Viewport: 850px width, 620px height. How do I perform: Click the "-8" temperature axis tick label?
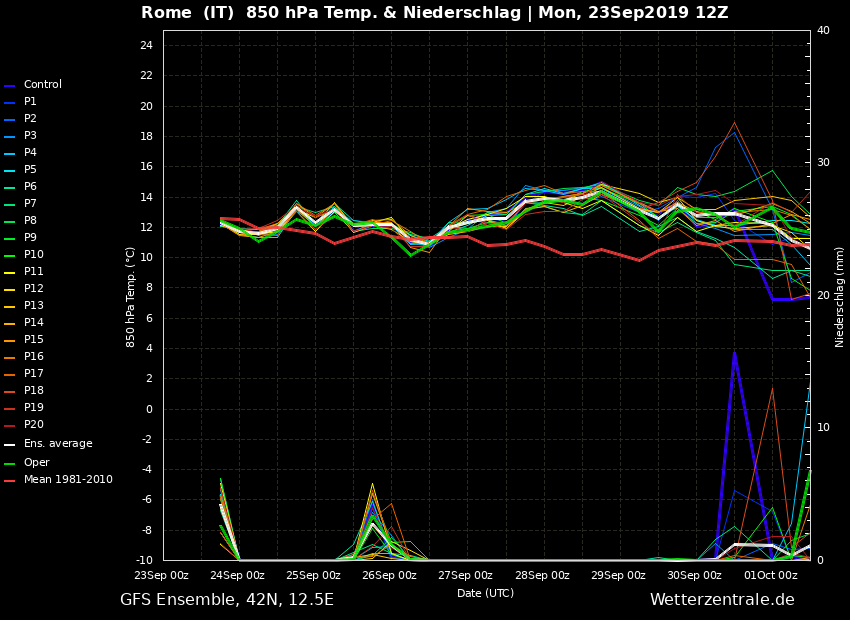pos(147,530)
